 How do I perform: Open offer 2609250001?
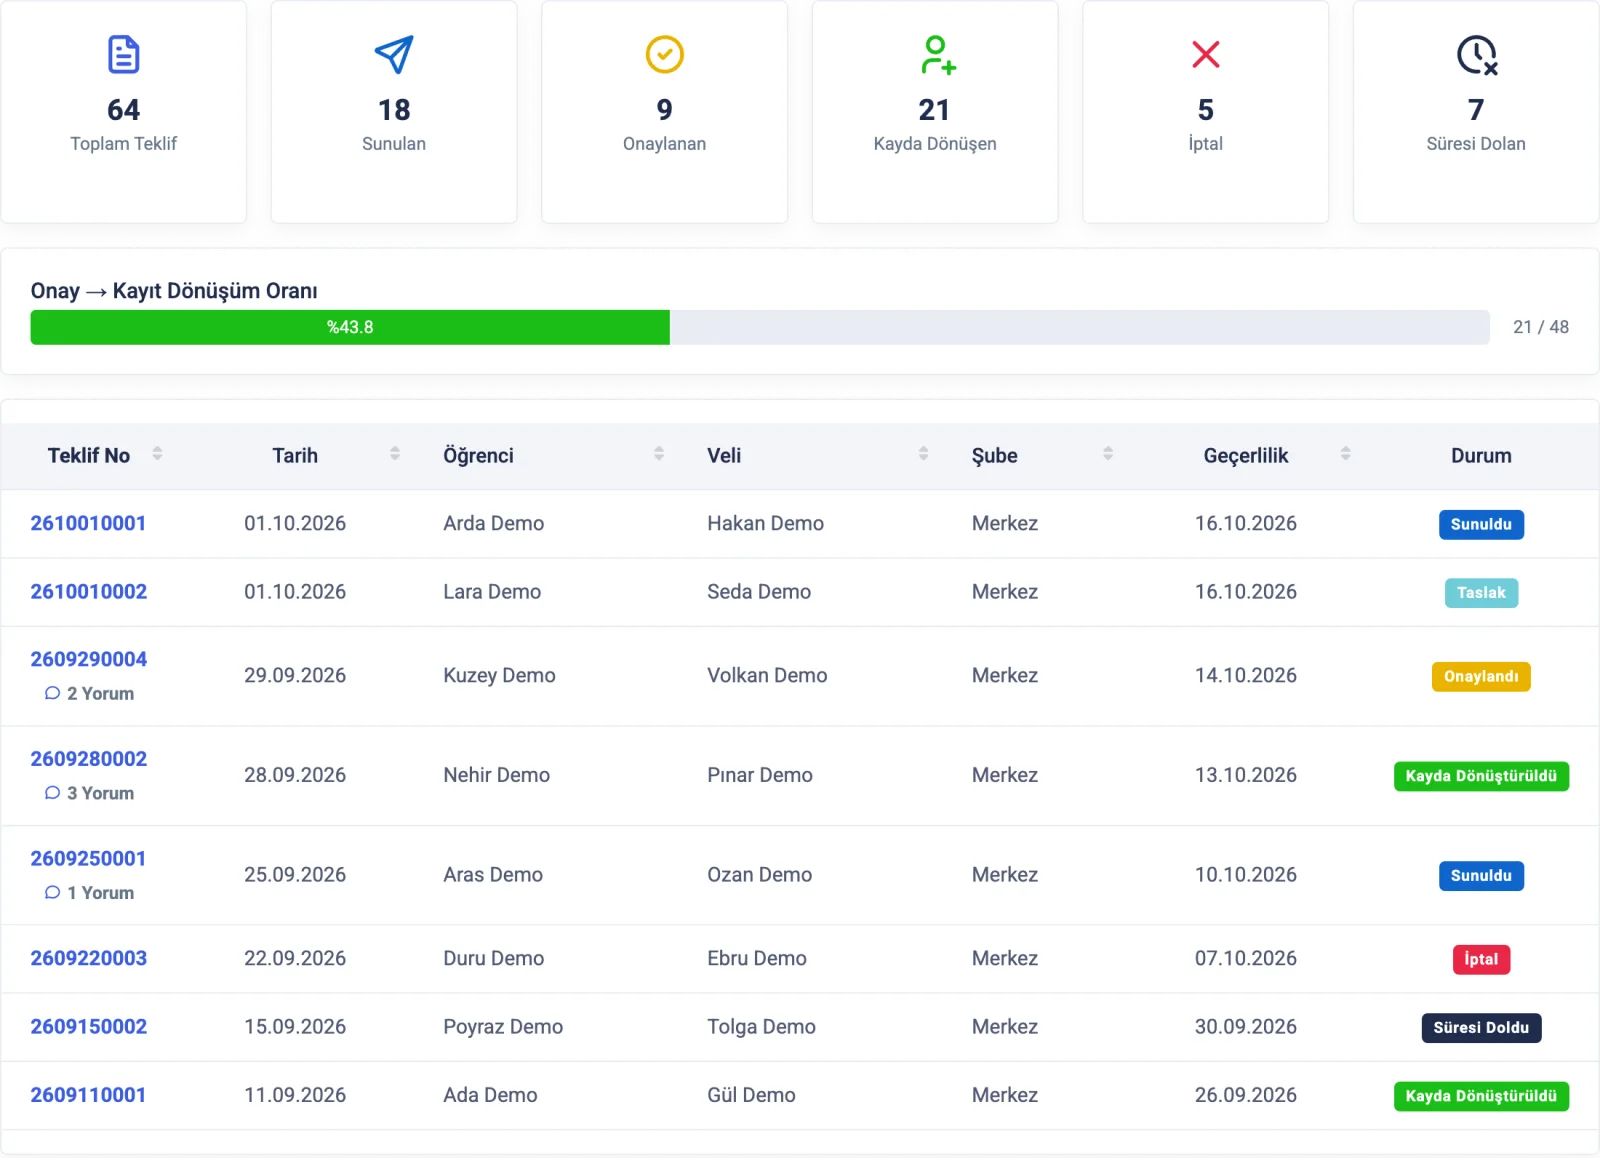tap(88, 858)
